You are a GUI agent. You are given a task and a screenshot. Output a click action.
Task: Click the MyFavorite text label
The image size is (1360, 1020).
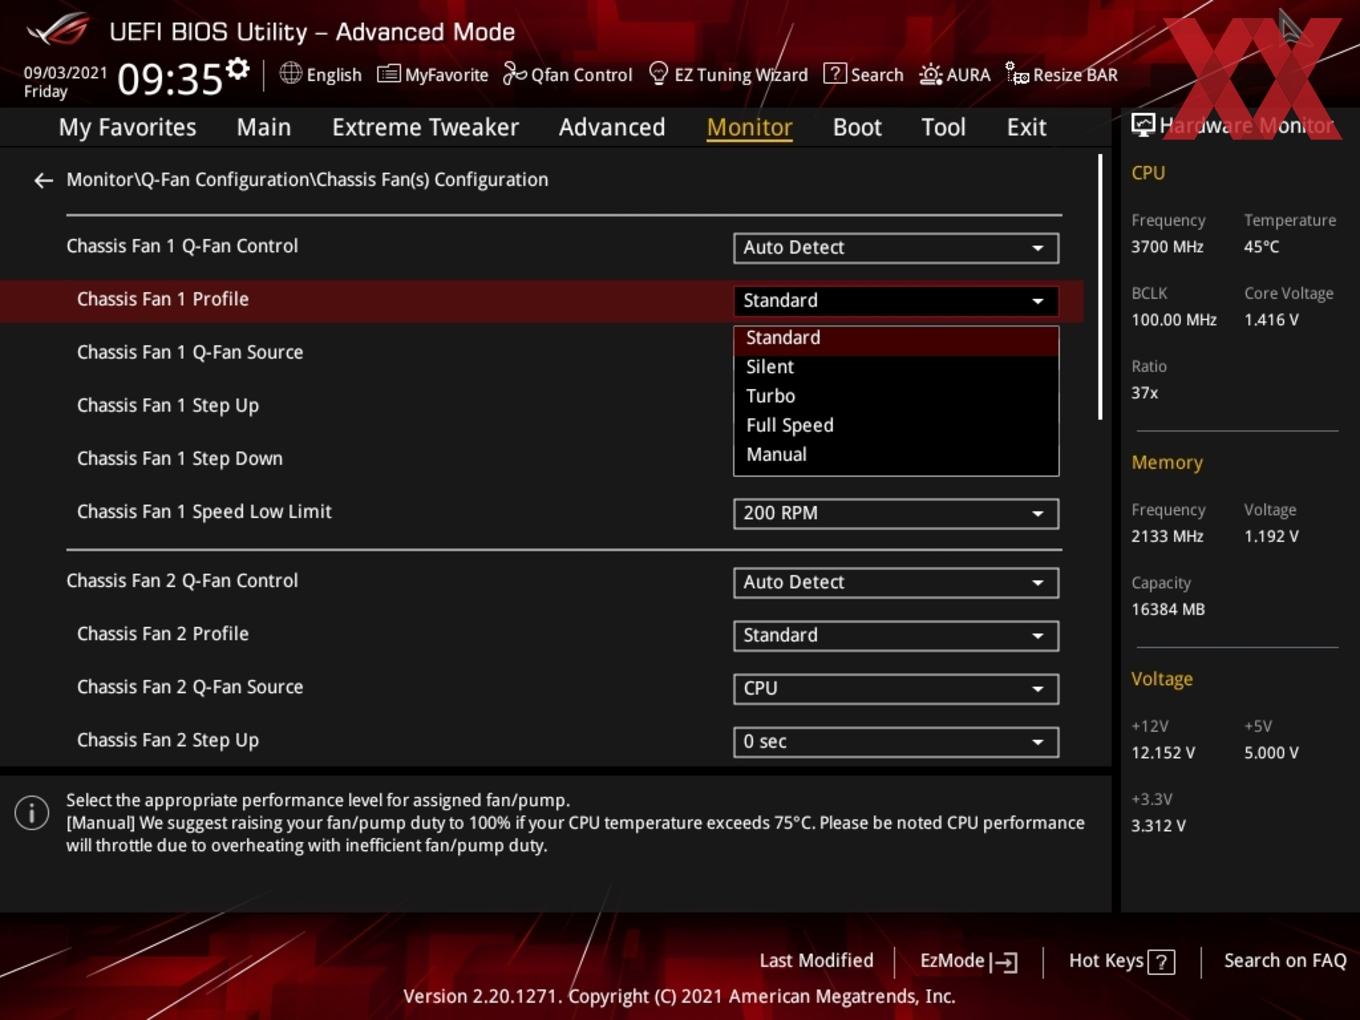pos(446,75)
